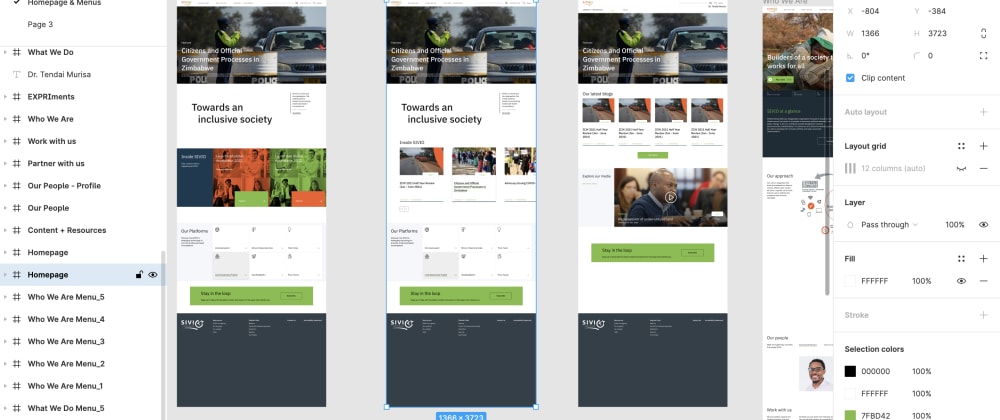Expand the Work with us layer arrow

pos(5,141)
